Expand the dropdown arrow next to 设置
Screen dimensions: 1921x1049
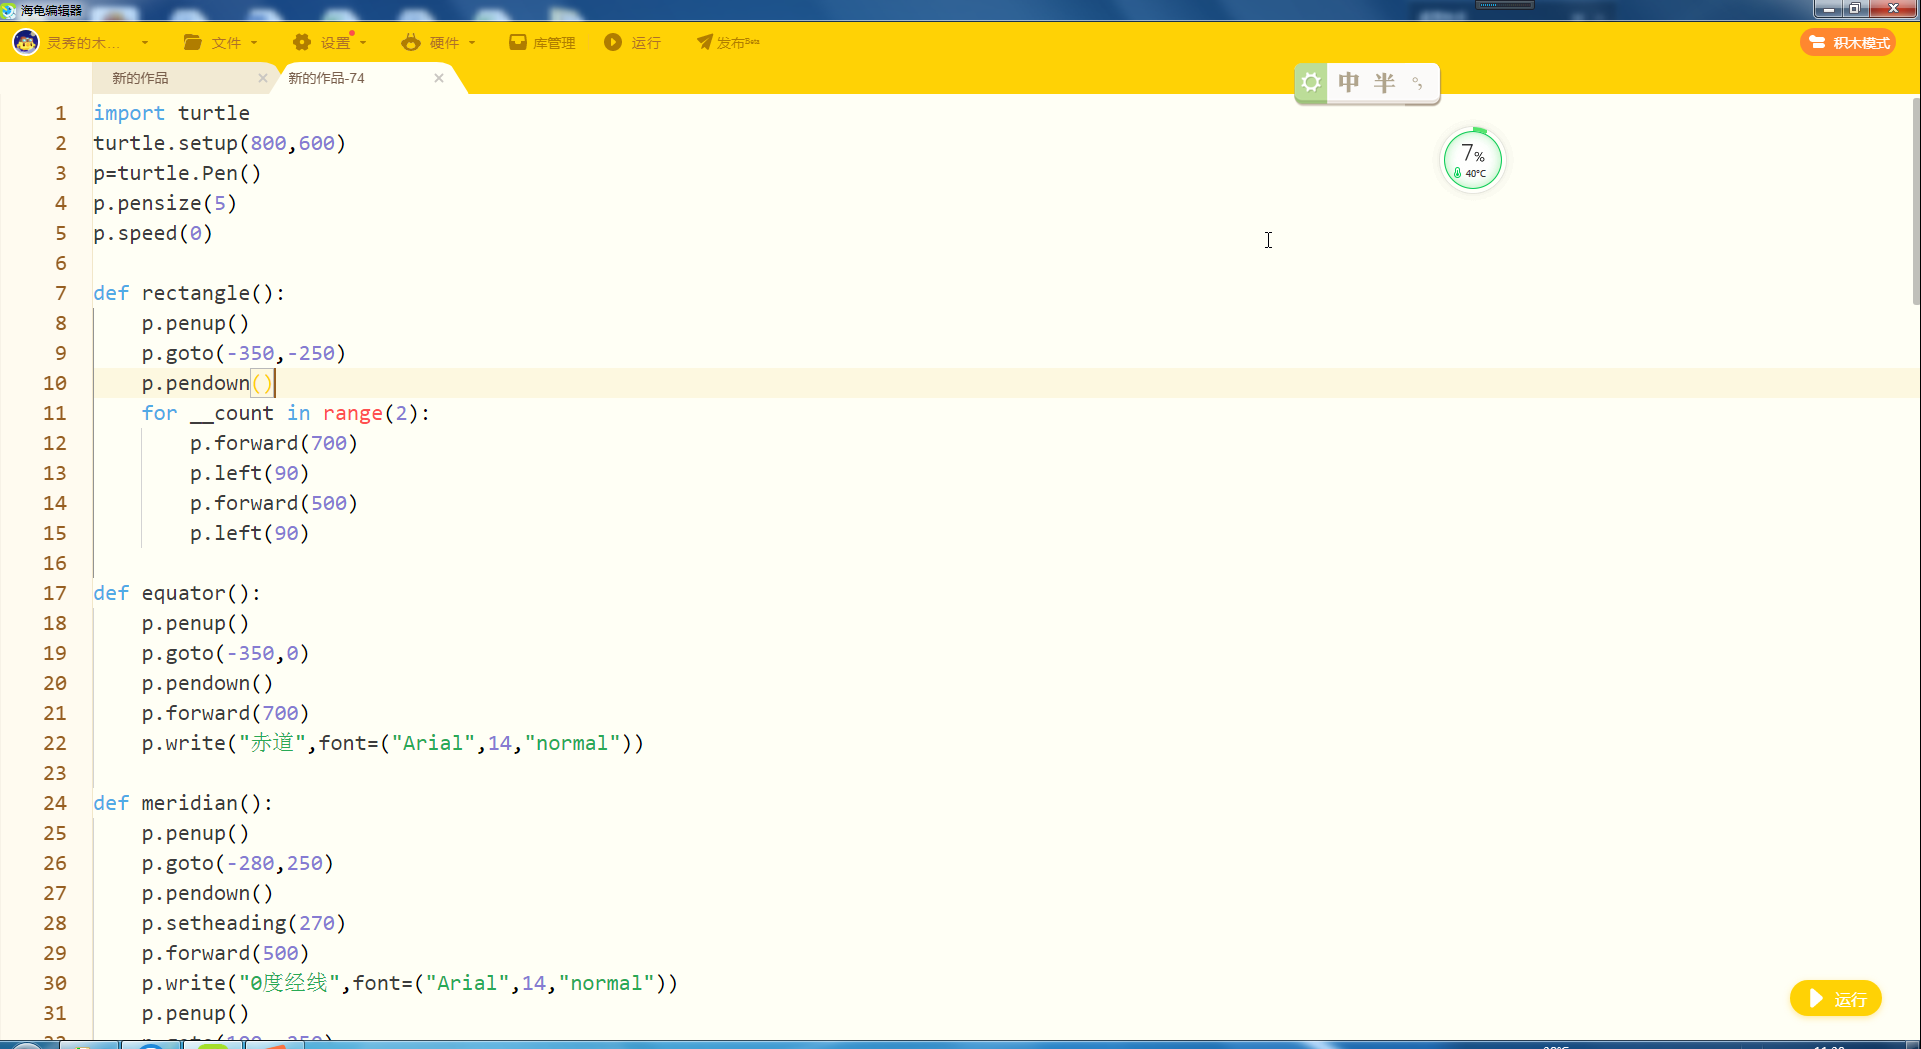point(363,43)
